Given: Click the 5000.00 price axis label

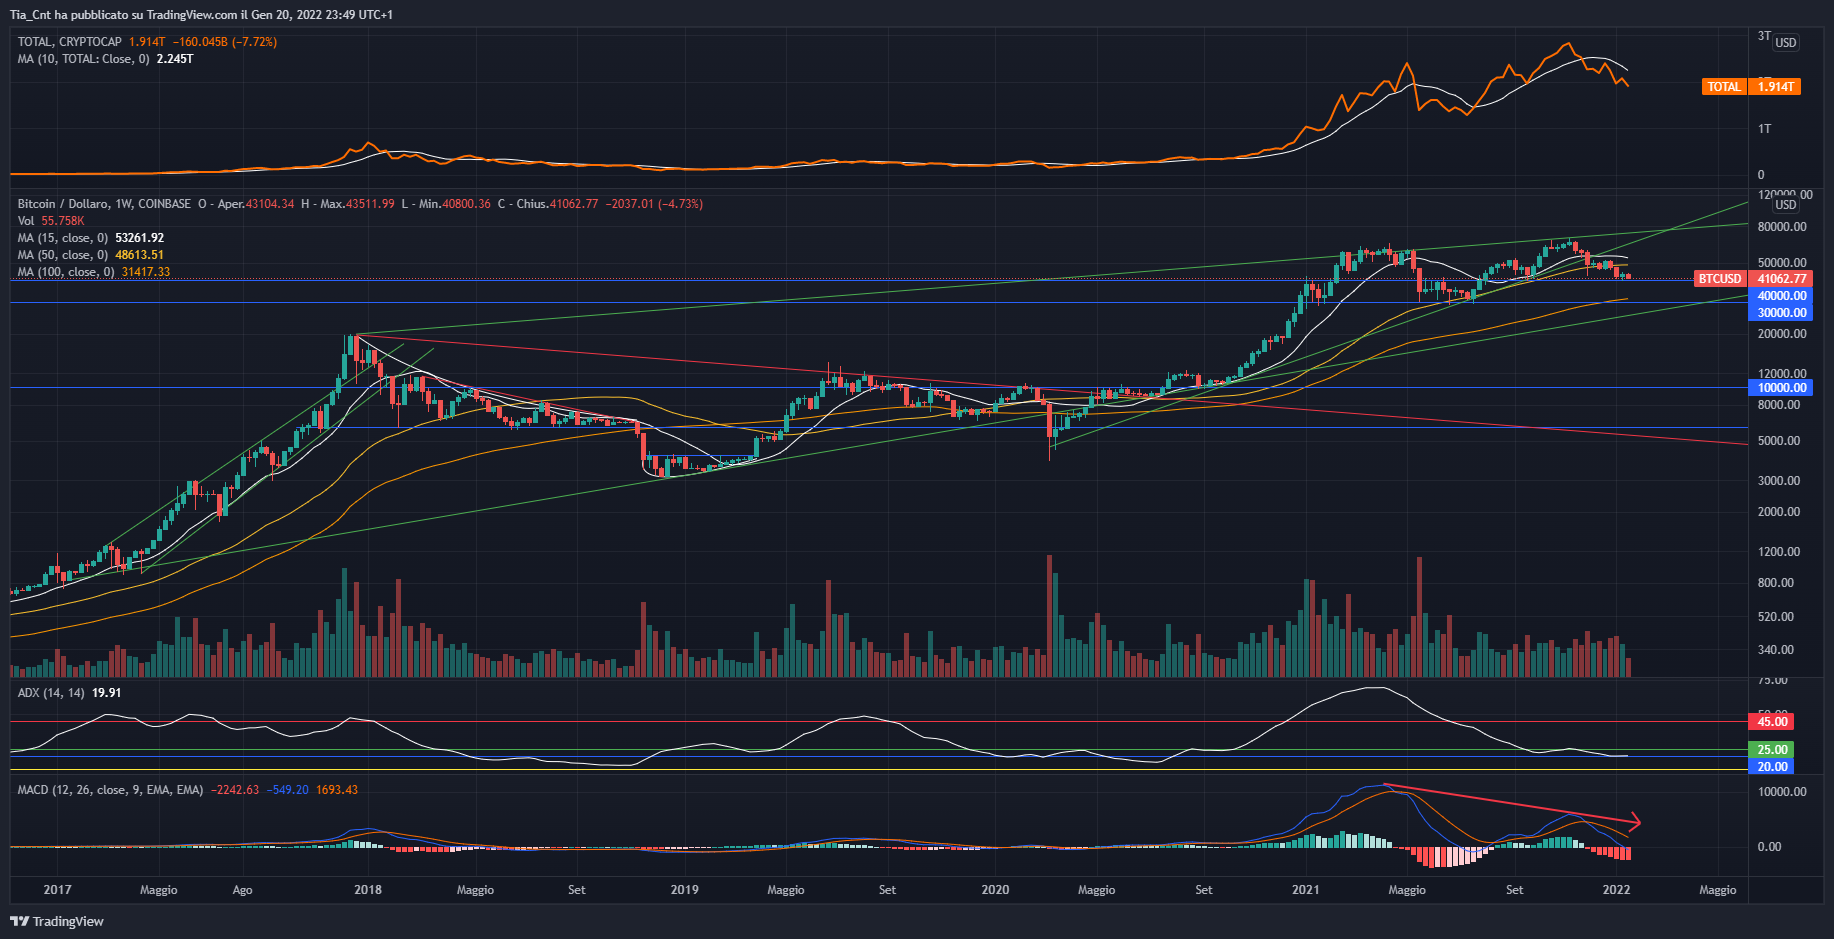Looking at the screenshot, I should [1779, 441].
